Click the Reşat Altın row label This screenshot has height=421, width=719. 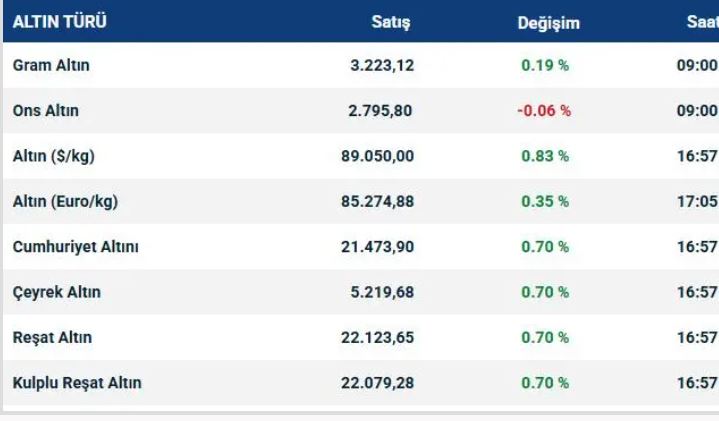coord(53,337)
